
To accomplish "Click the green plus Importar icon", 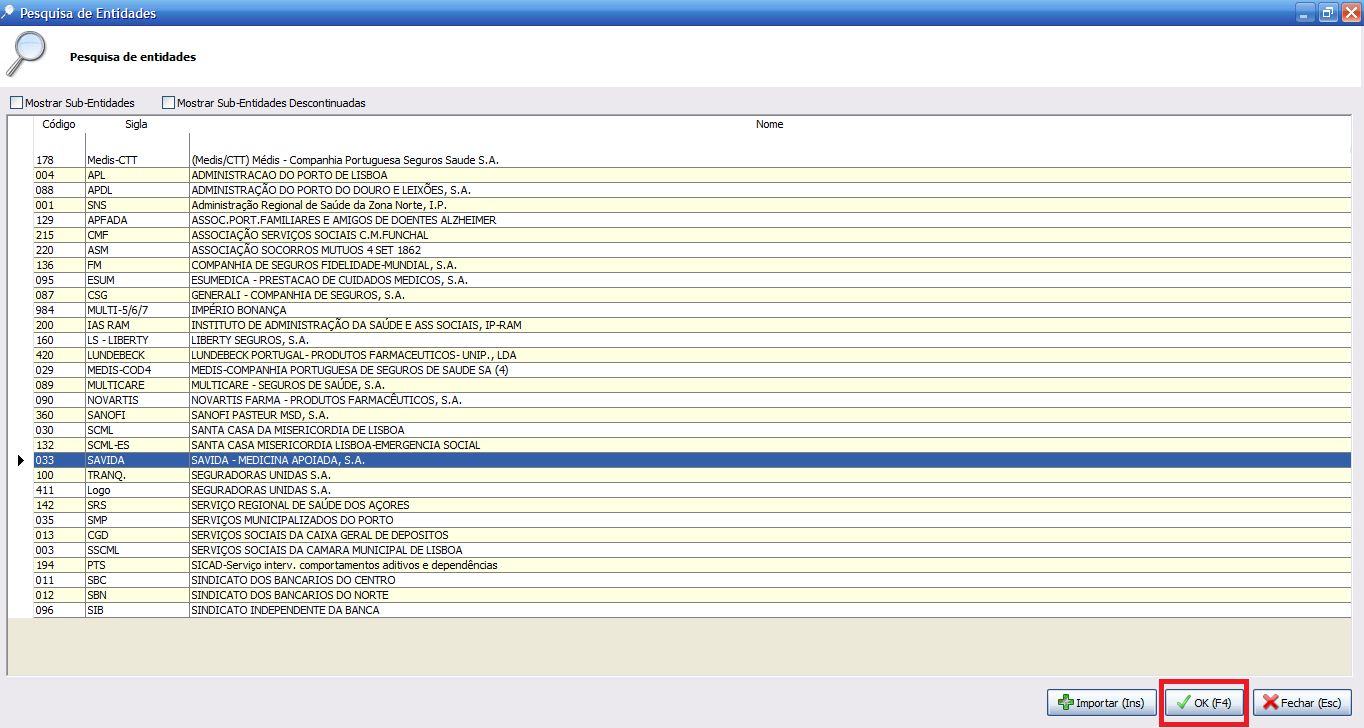I will (1066, 703).
